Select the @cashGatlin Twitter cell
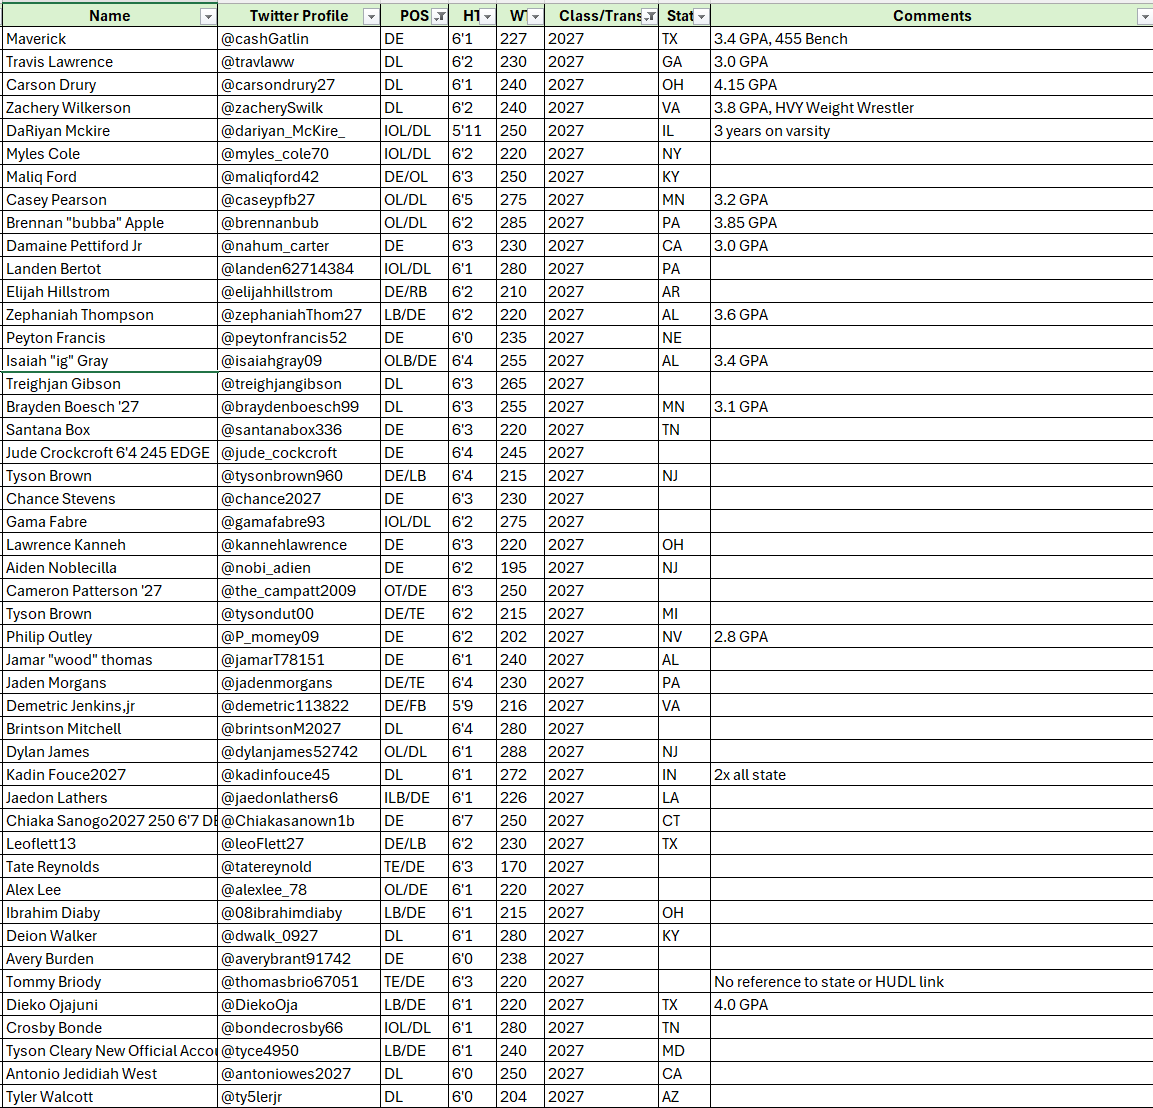Viewport: 1153px width, 1108px height. tap(299, 39)
